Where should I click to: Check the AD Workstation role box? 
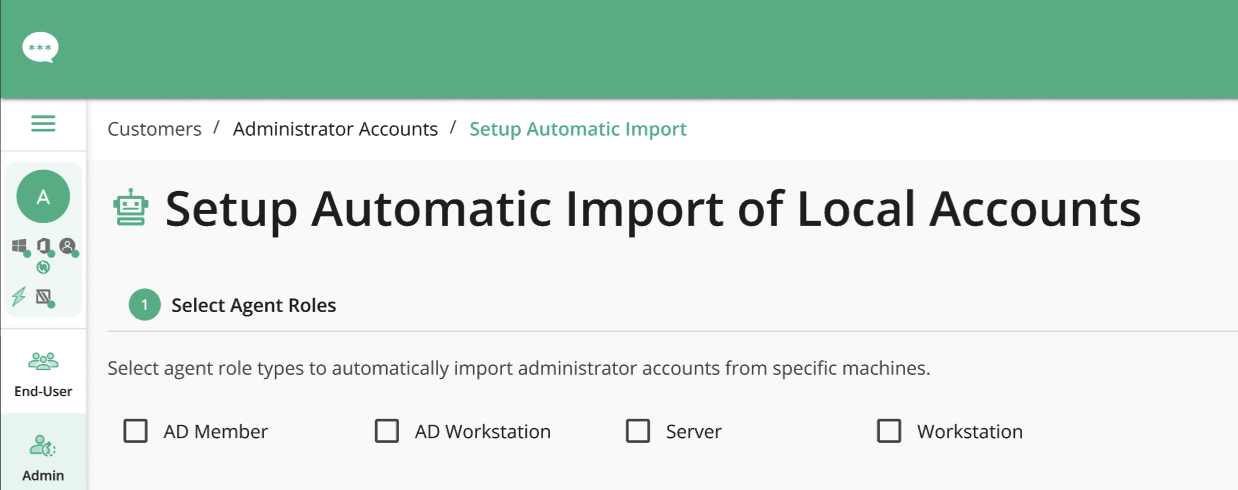click(x=386, y=431)
